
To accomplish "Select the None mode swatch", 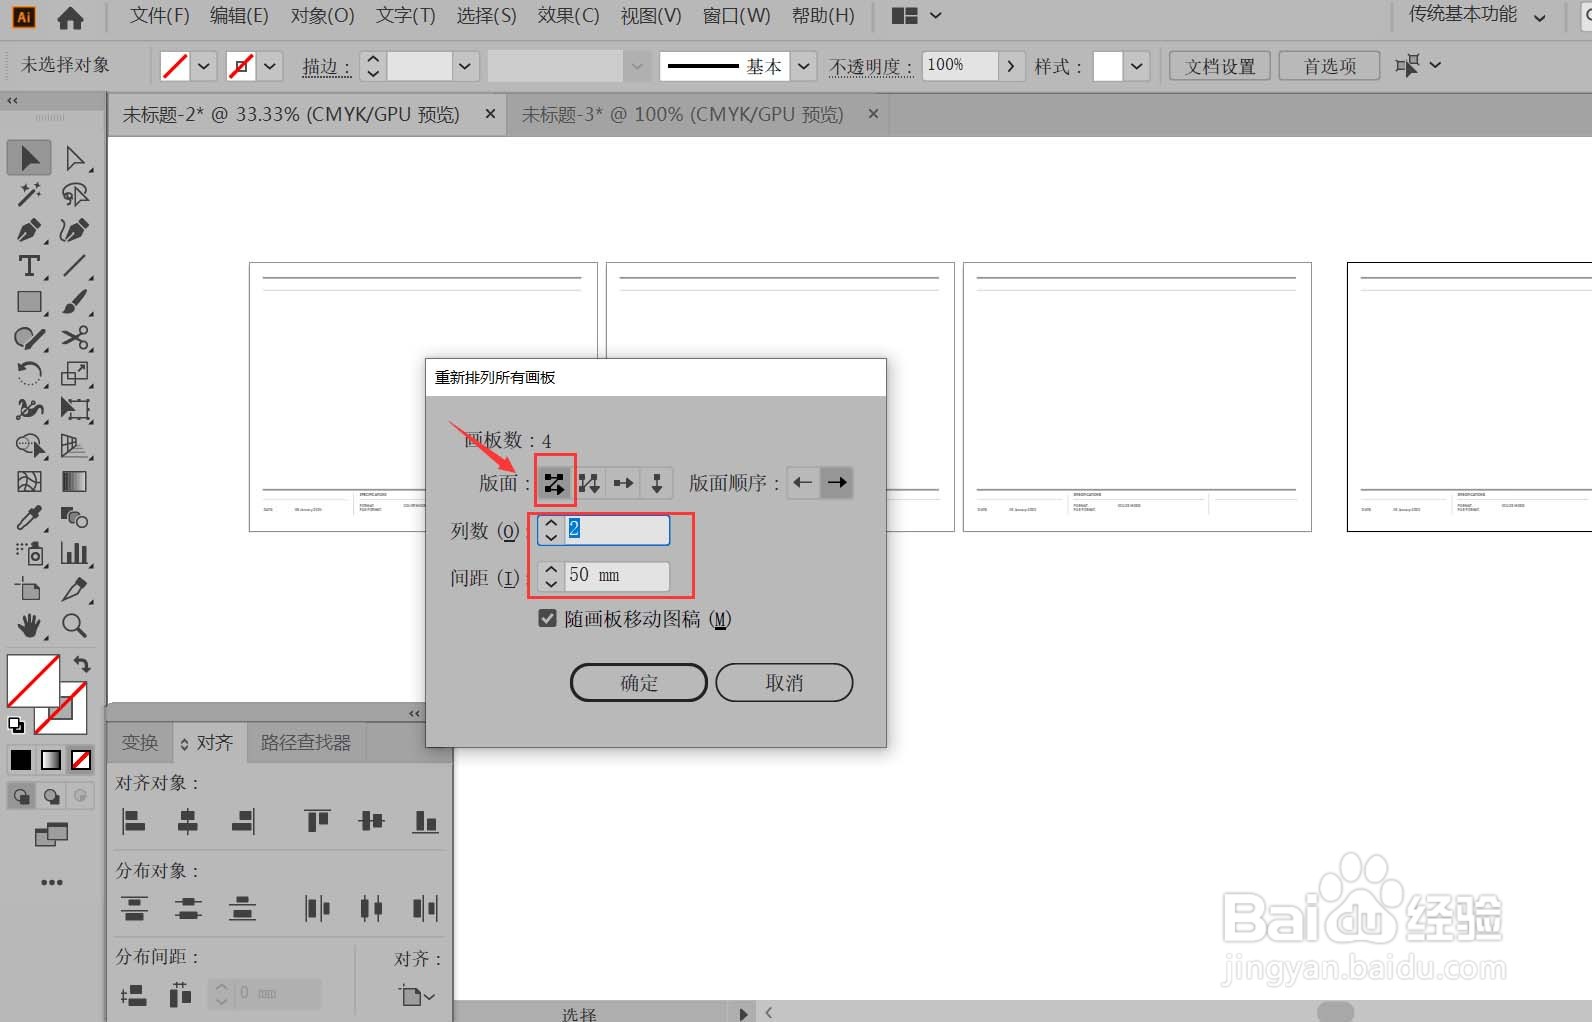I will pyautogui.click(x=81, y=760).
